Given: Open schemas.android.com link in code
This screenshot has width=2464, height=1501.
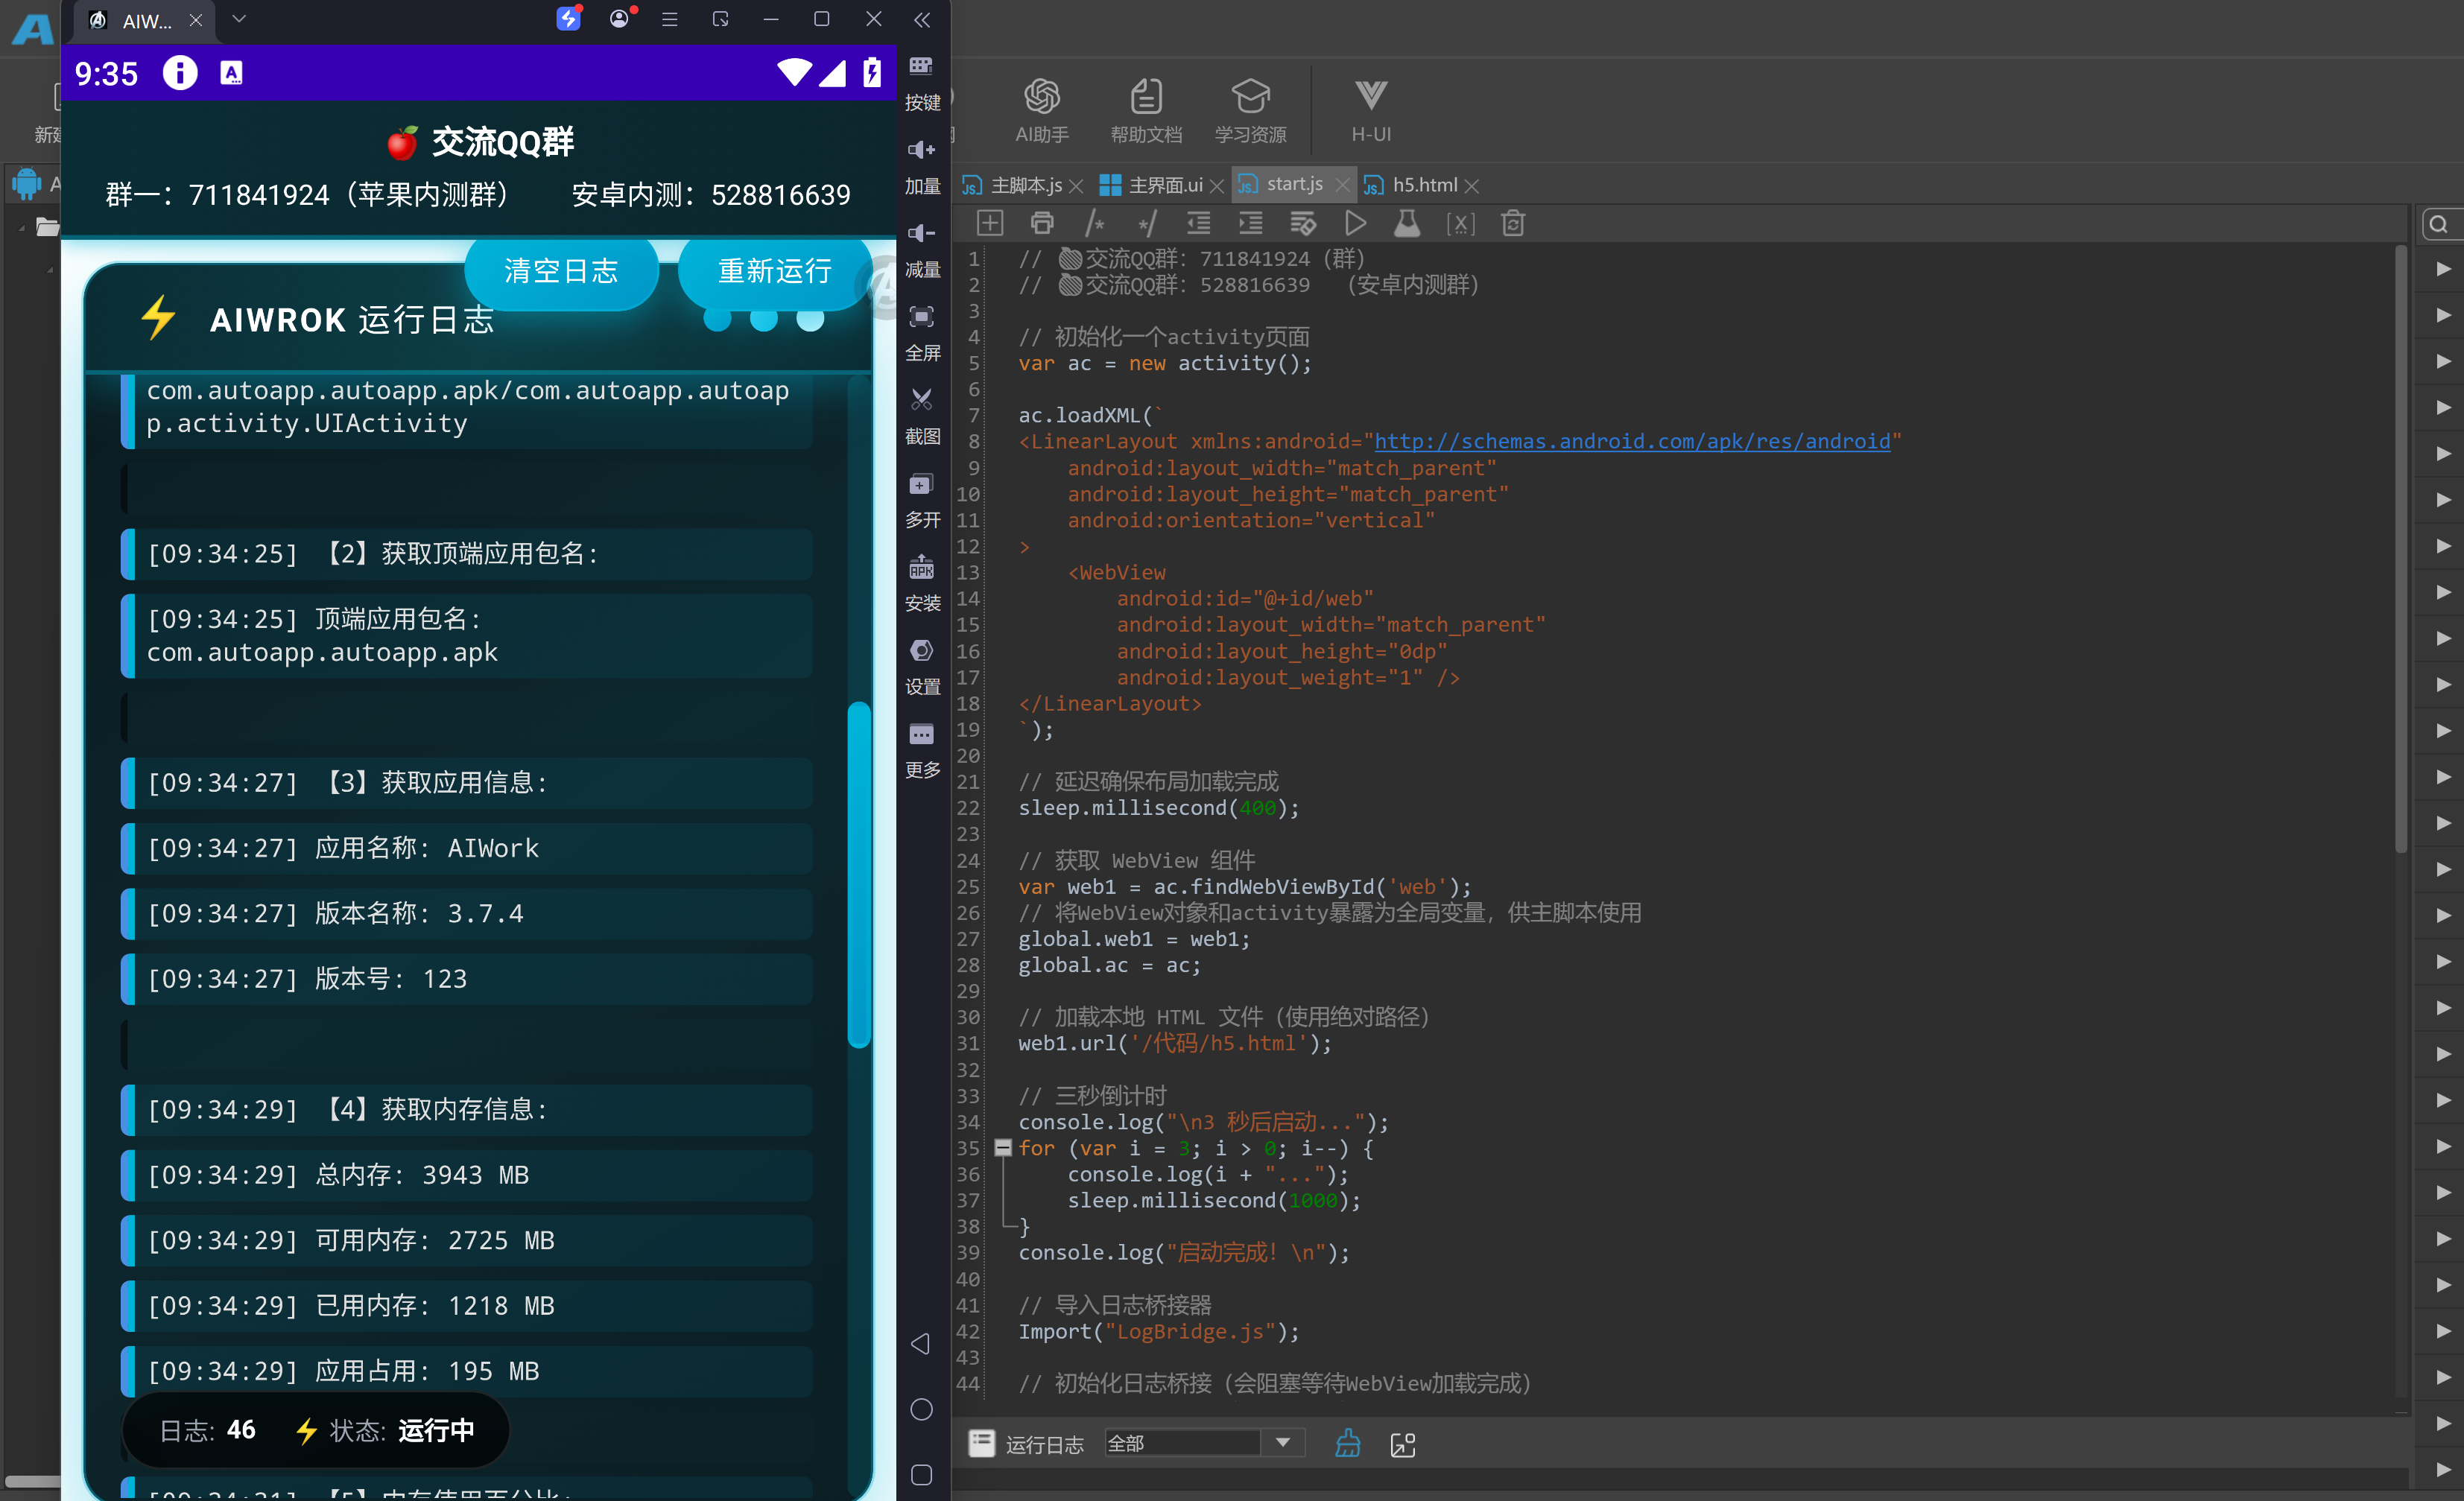Looking at the screenshot, I should point(1632,441).
